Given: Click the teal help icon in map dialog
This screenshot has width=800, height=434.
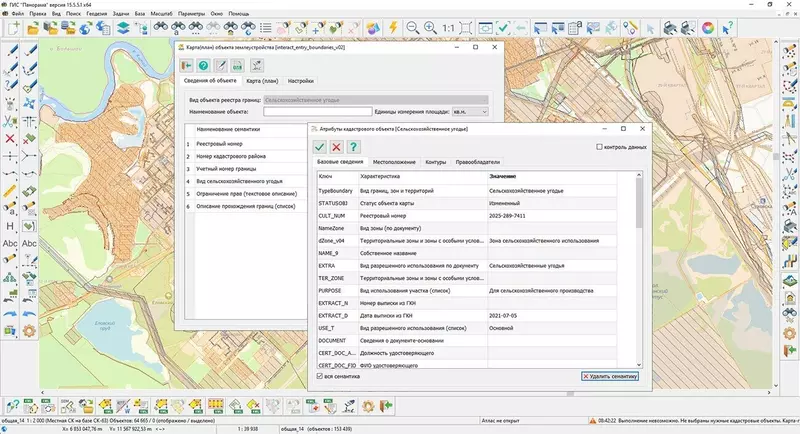Looking at the screenshot, I should [x=204, y=65].
